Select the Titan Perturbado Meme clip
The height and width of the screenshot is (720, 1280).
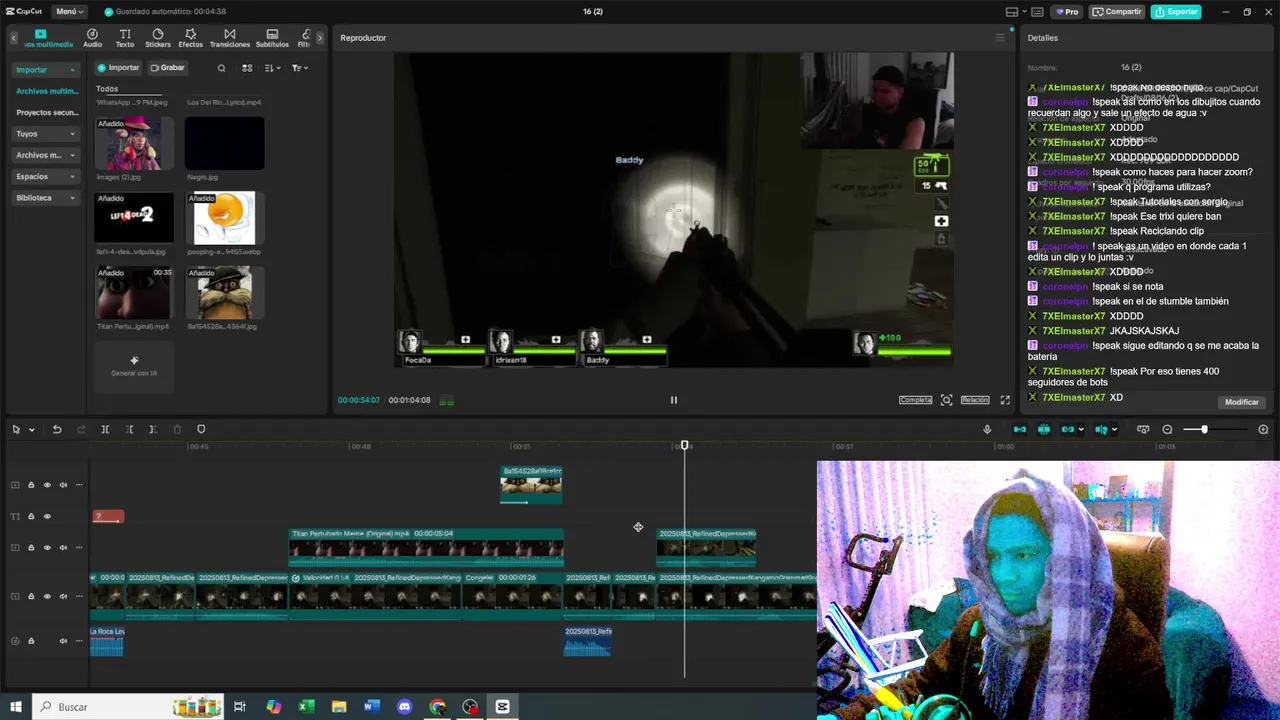pos(426,547)
